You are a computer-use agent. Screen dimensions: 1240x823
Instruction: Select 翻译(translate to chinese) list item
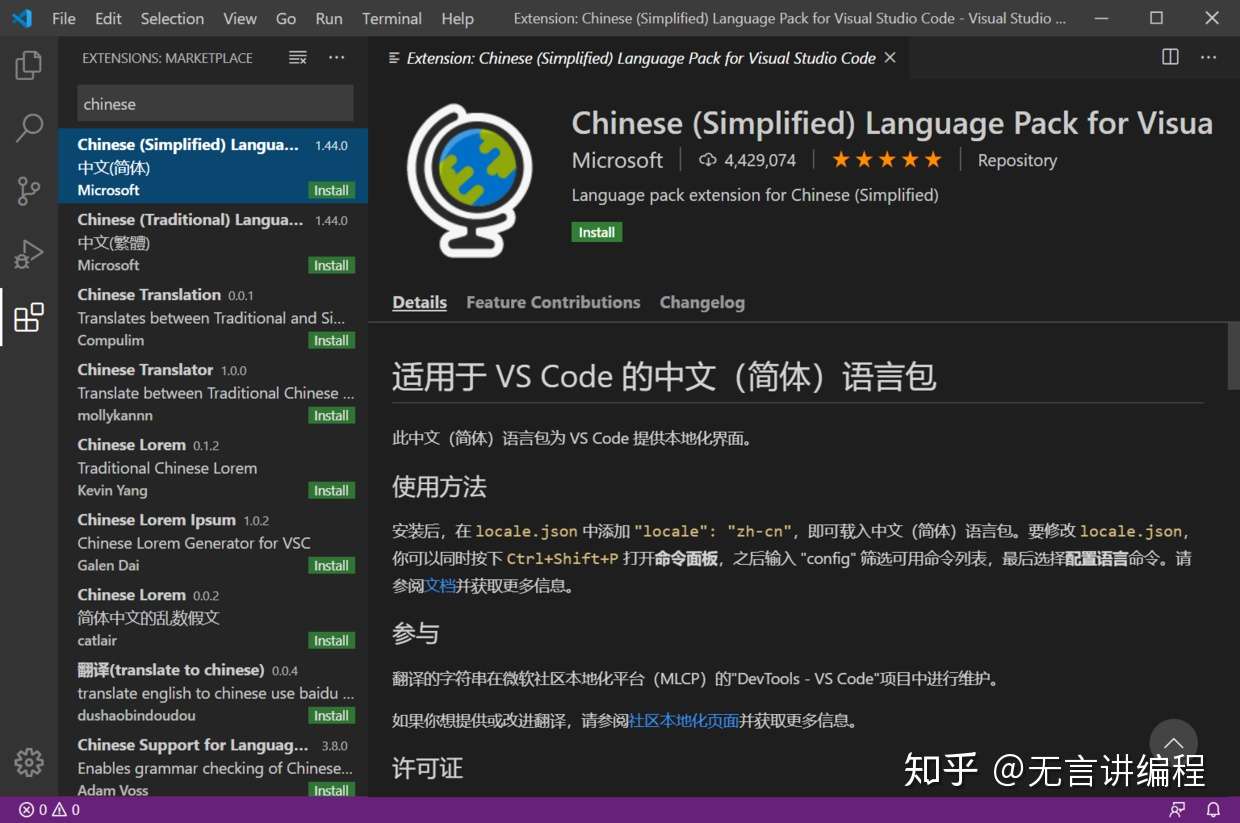click(213, 692)
